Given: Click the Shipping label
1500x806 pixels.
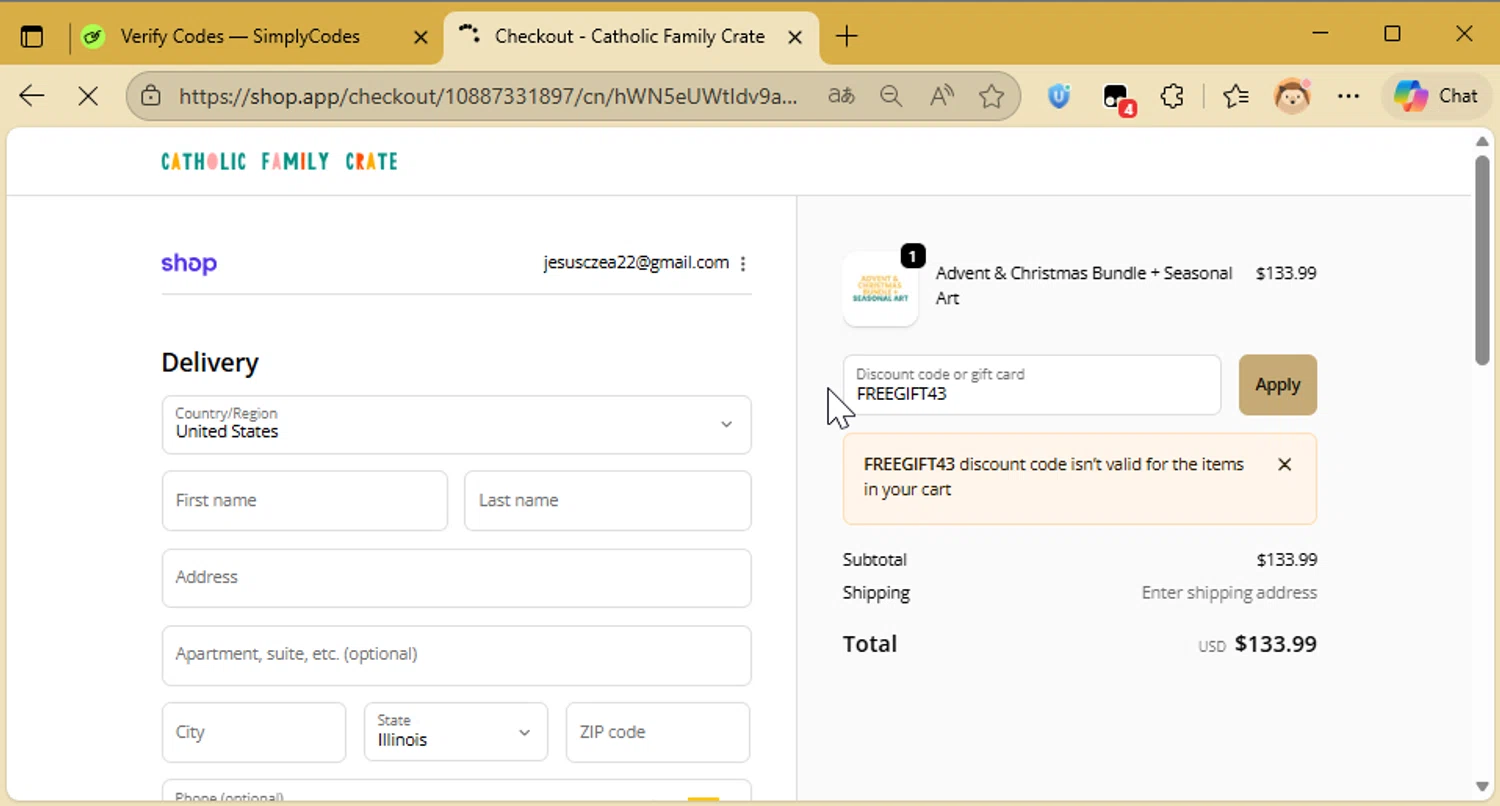Looking at the screenshot, I should coord(876,592).
